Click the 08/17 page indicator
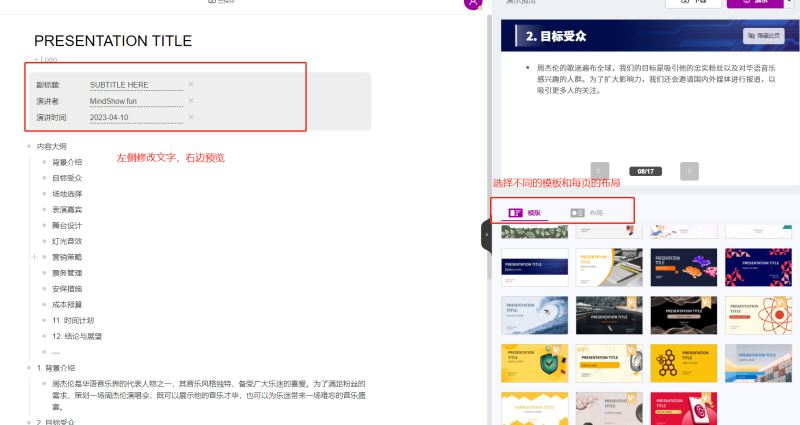Viewport: 800px width, 425px height. pyautogui.click(x=645, y=171)
